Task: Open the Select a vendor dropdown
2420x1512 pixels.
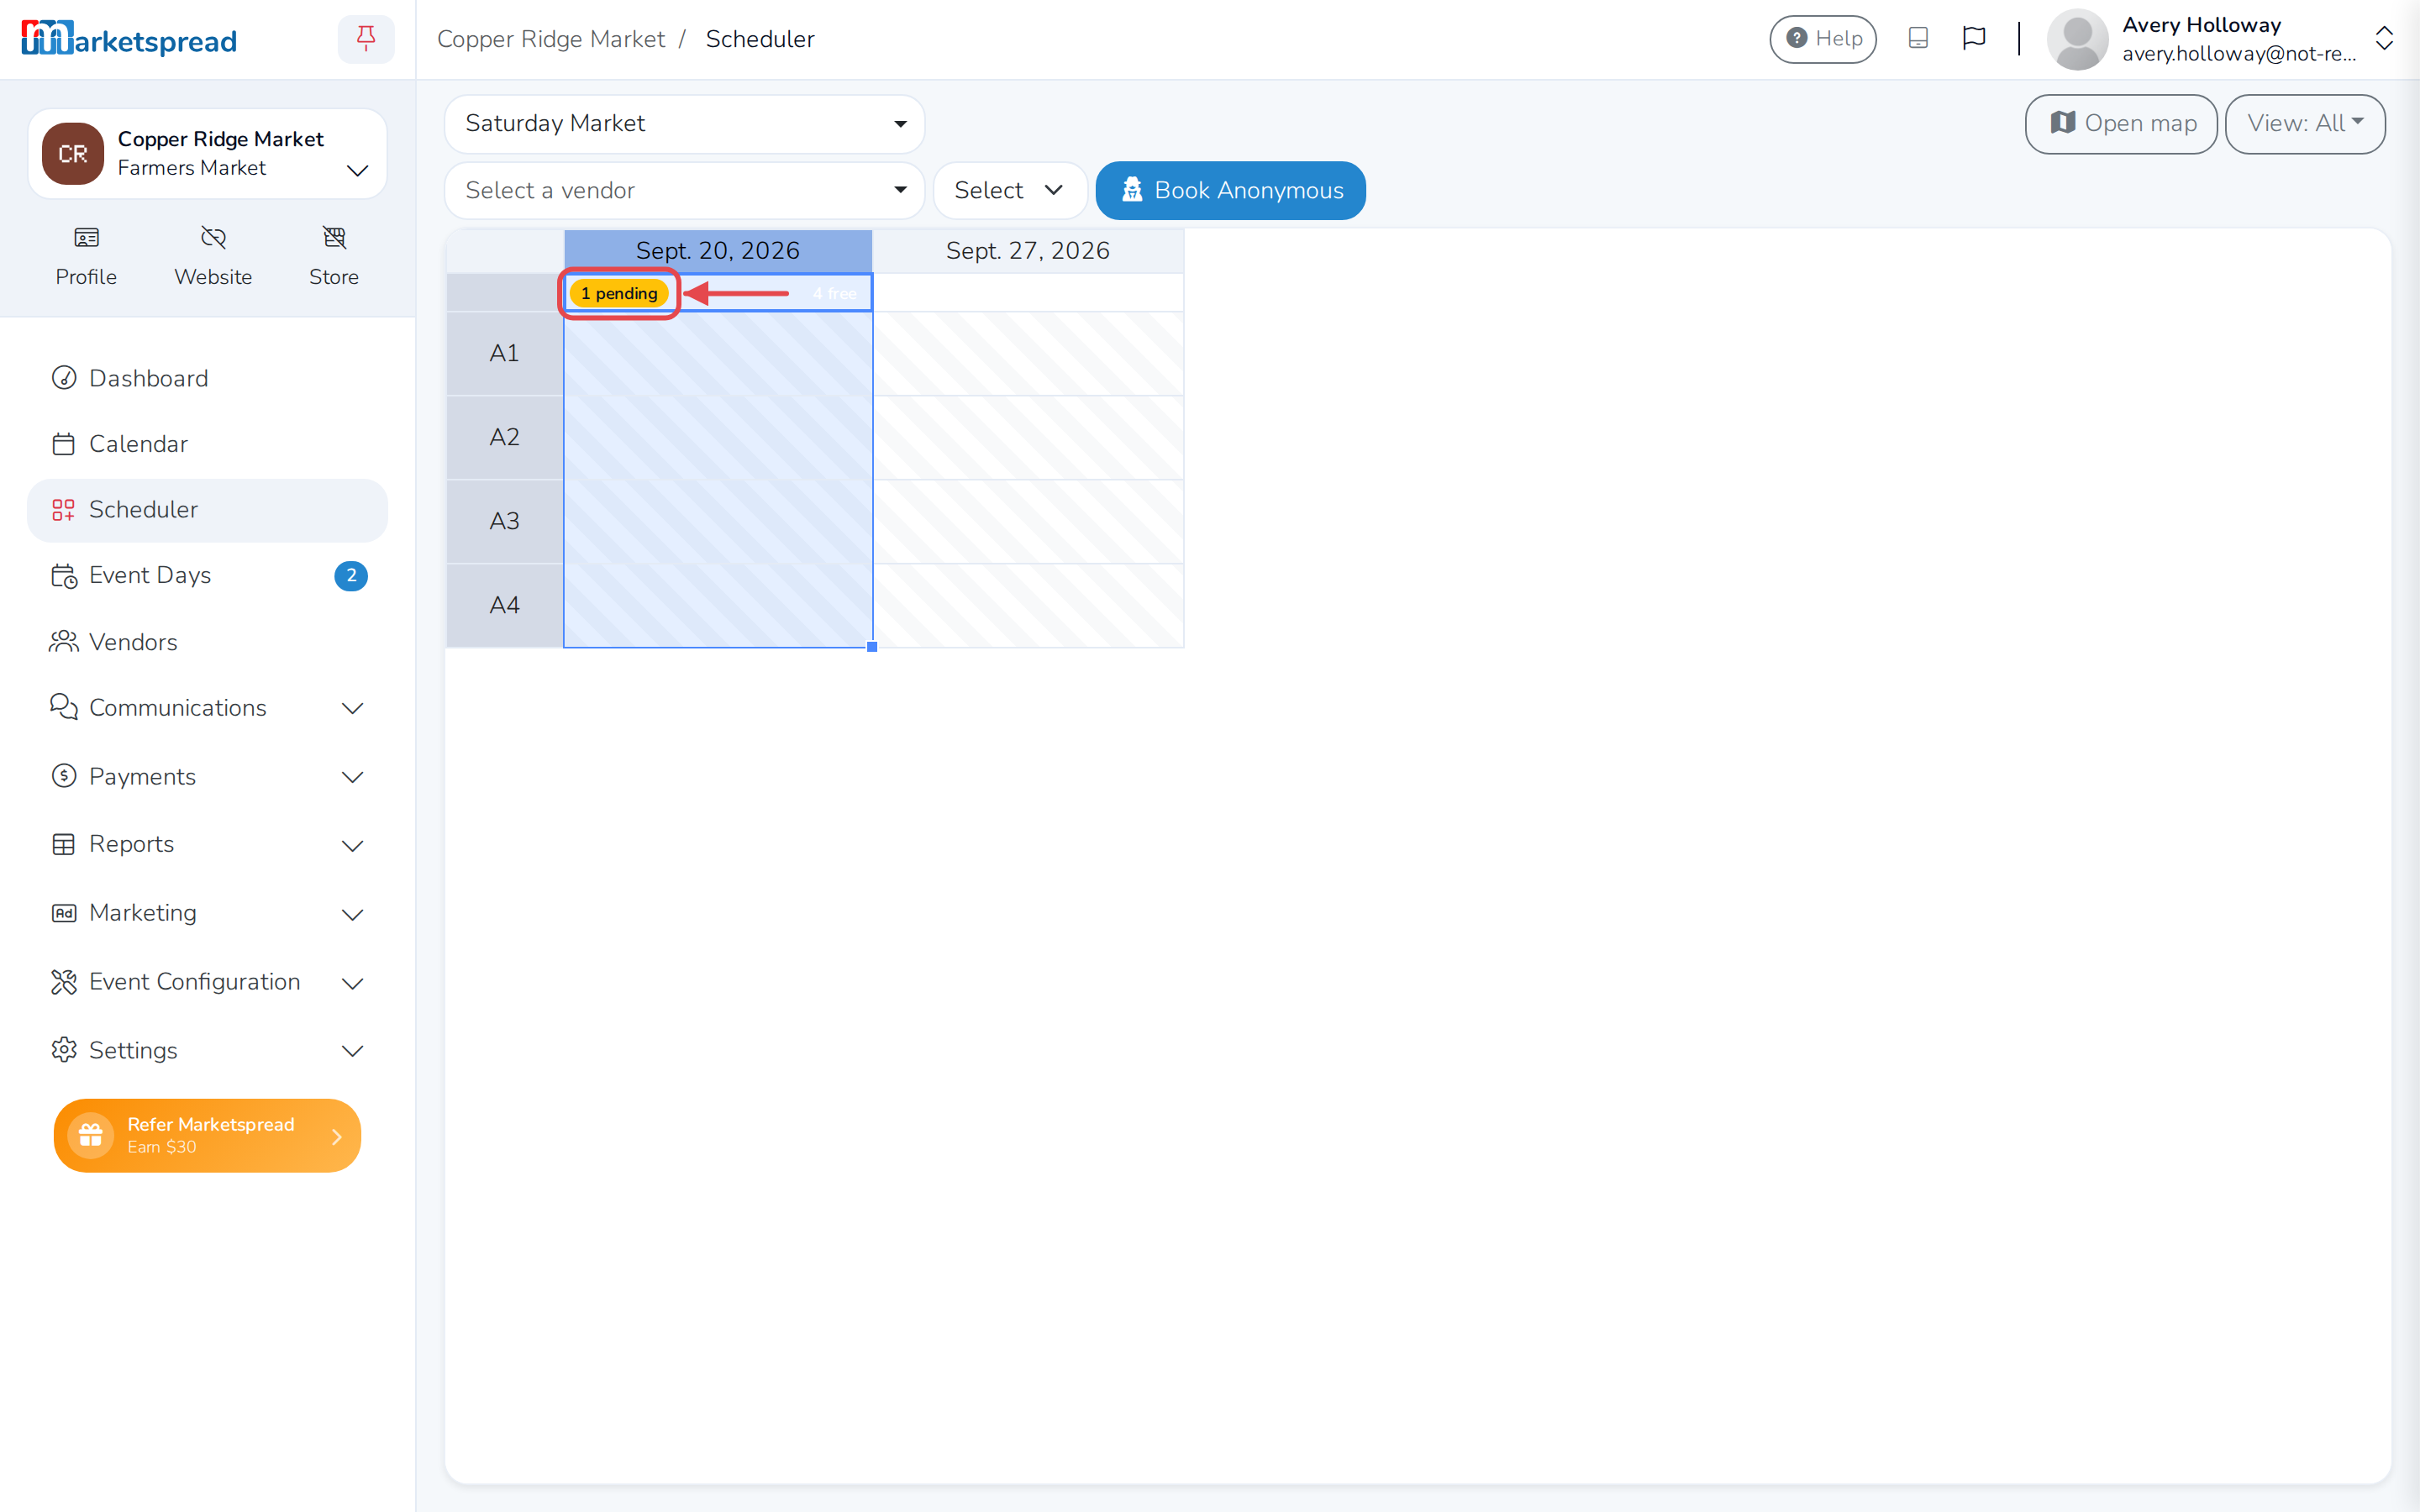Action: (685, 191)
